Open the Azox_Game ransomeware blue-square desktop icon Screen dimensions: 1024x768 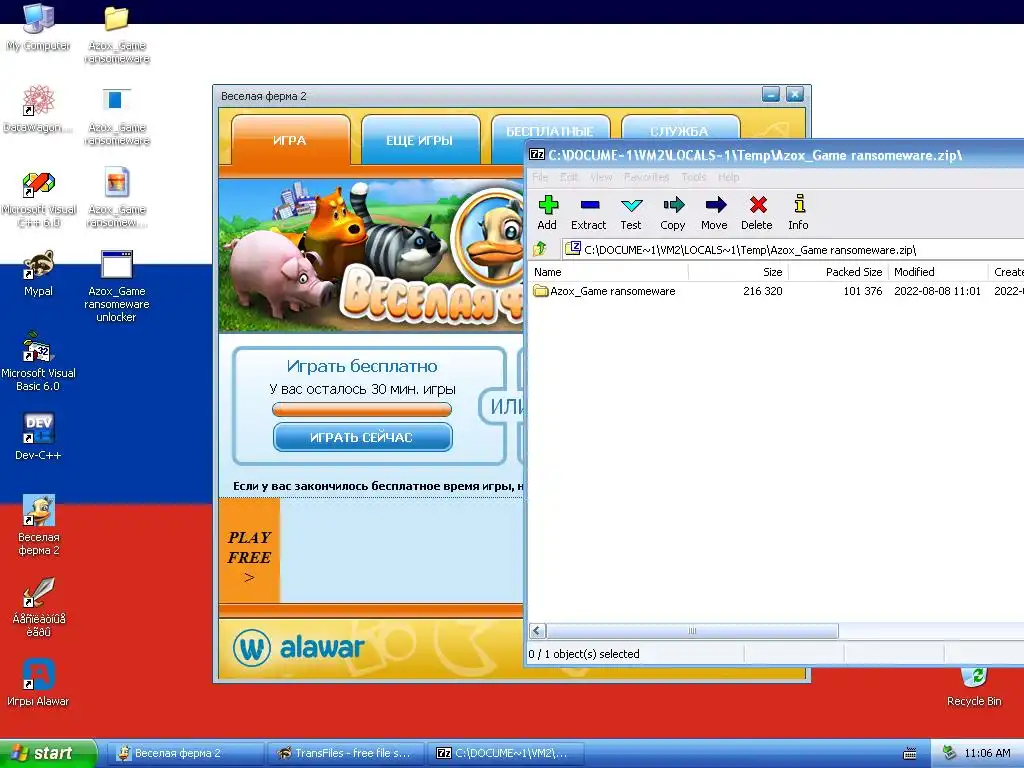click(x=117, y=116)
